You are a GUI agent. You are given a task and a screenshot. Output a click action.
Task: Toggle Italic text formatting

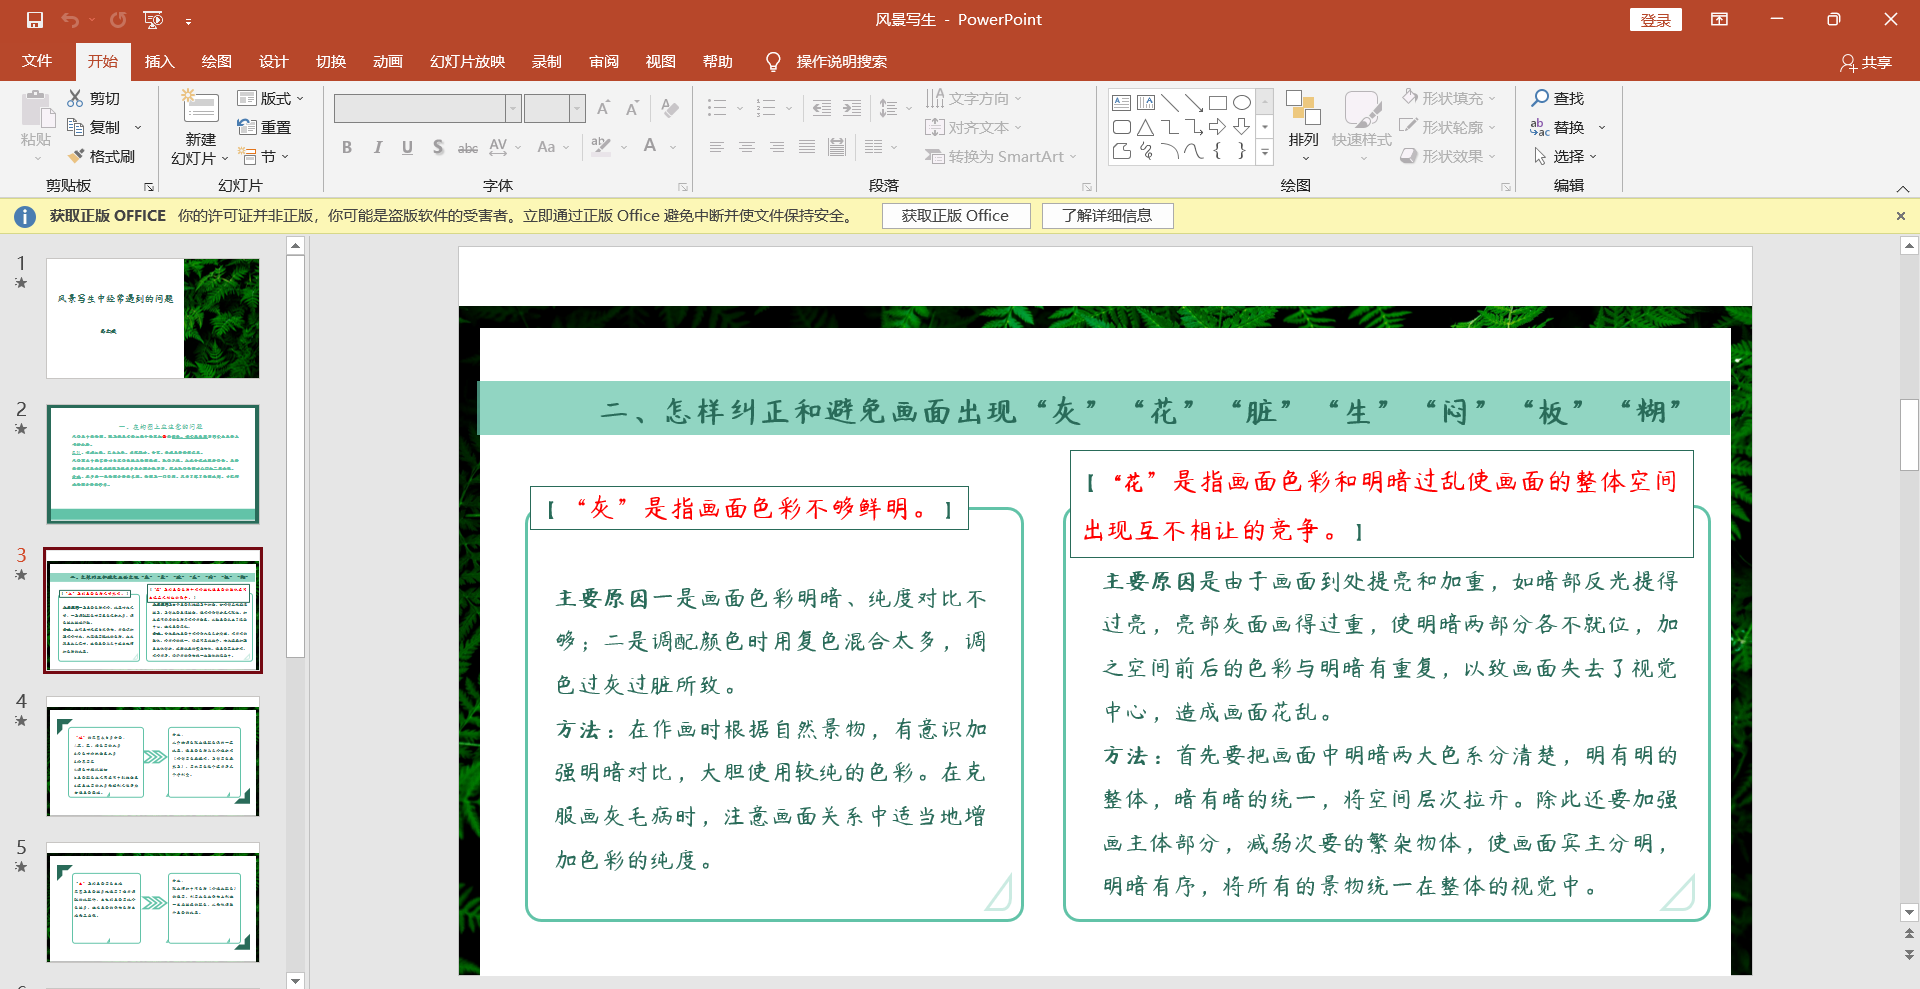377,147
